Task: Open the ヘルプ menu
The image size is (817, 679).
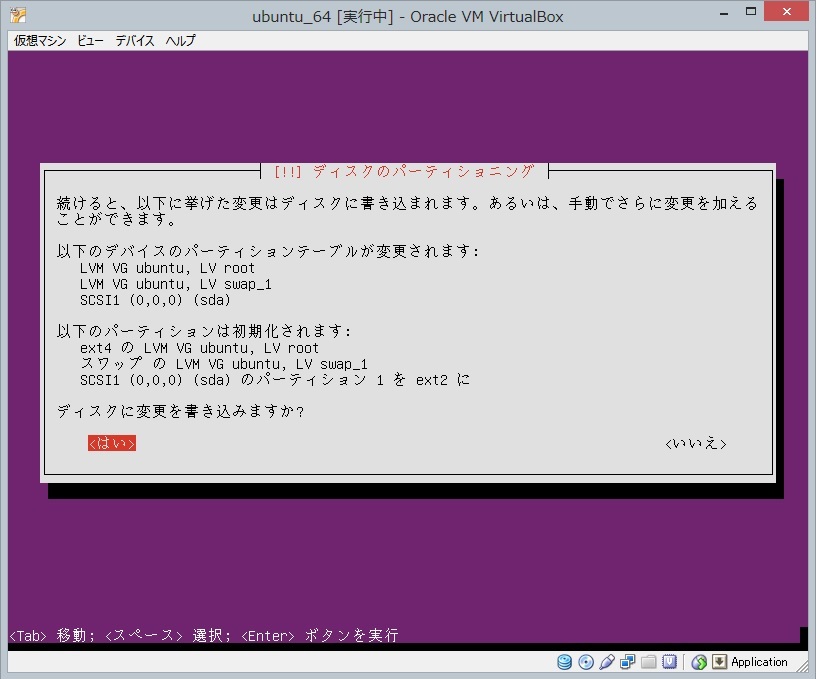Action: tap(180, 41)
